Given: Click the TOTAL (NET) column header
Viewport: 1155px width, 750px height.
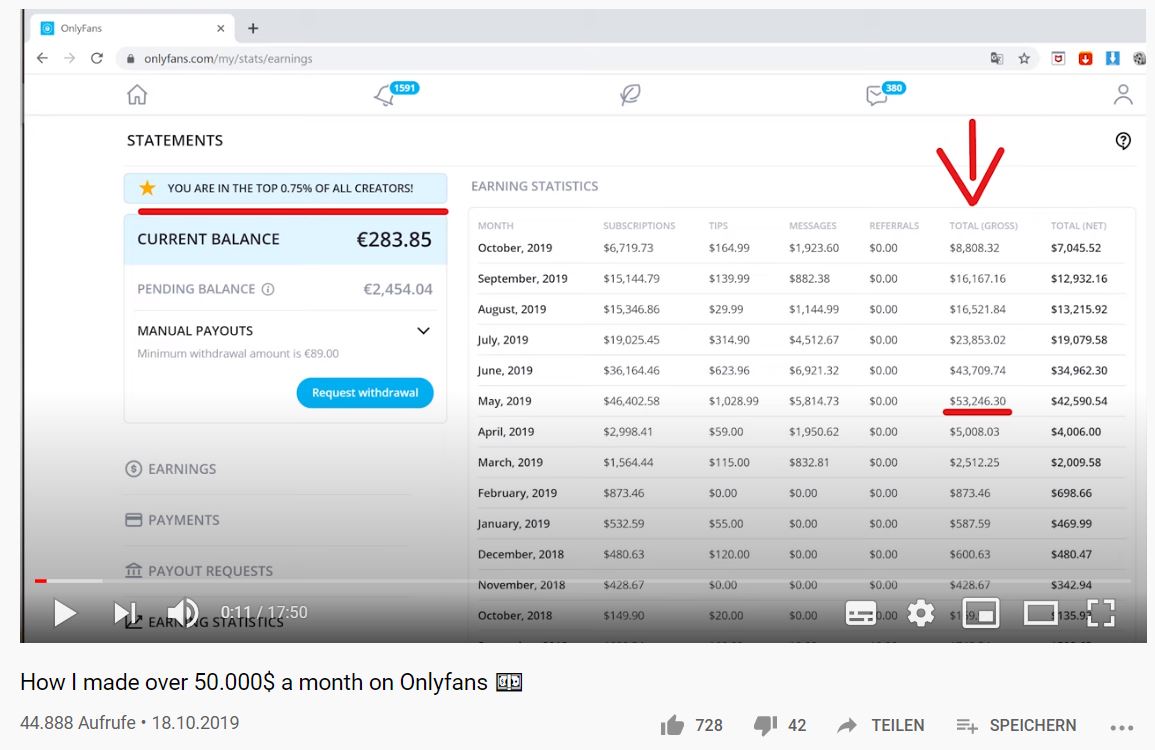Looking at the screenshot, I should [x=1078, y=225].
